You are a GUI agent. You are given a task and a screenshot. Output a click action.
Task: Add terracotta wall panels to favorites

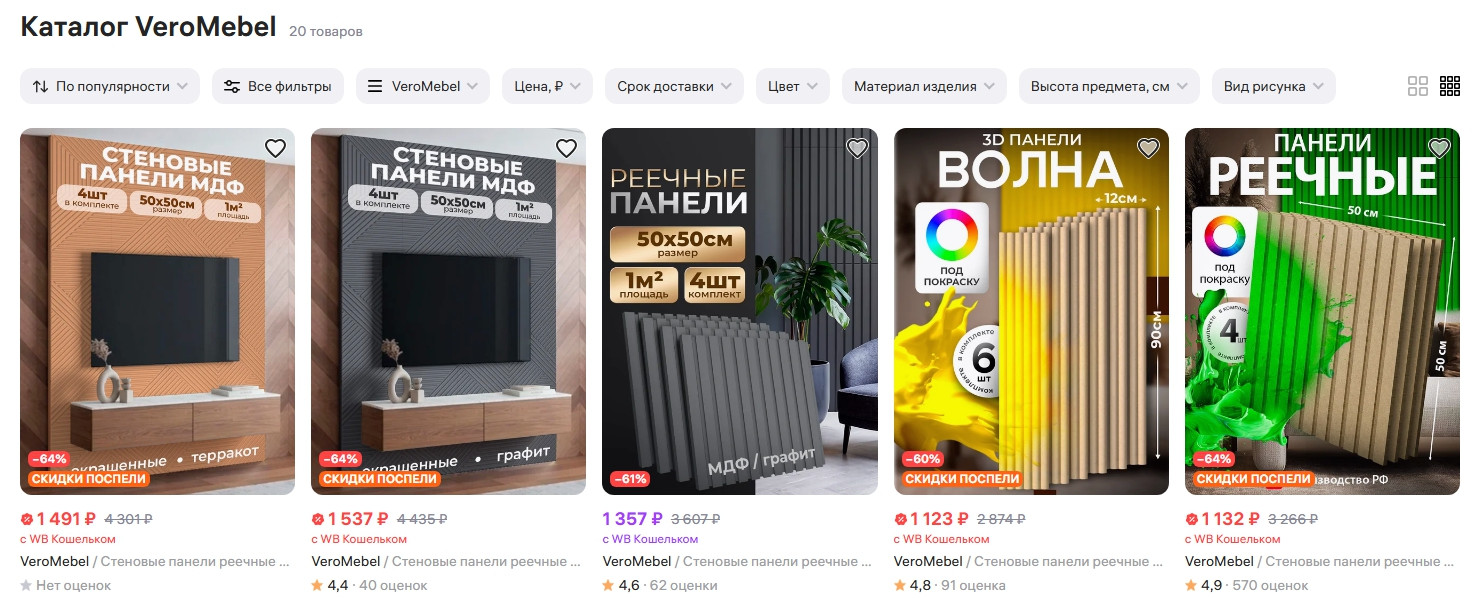pyautogui.click(x=275, y=148)
